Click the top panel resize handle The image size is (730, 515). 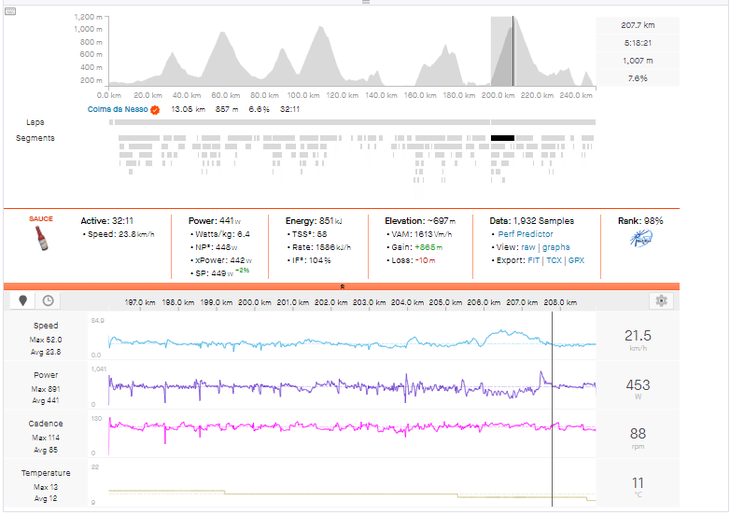click(x=364, y=2)
